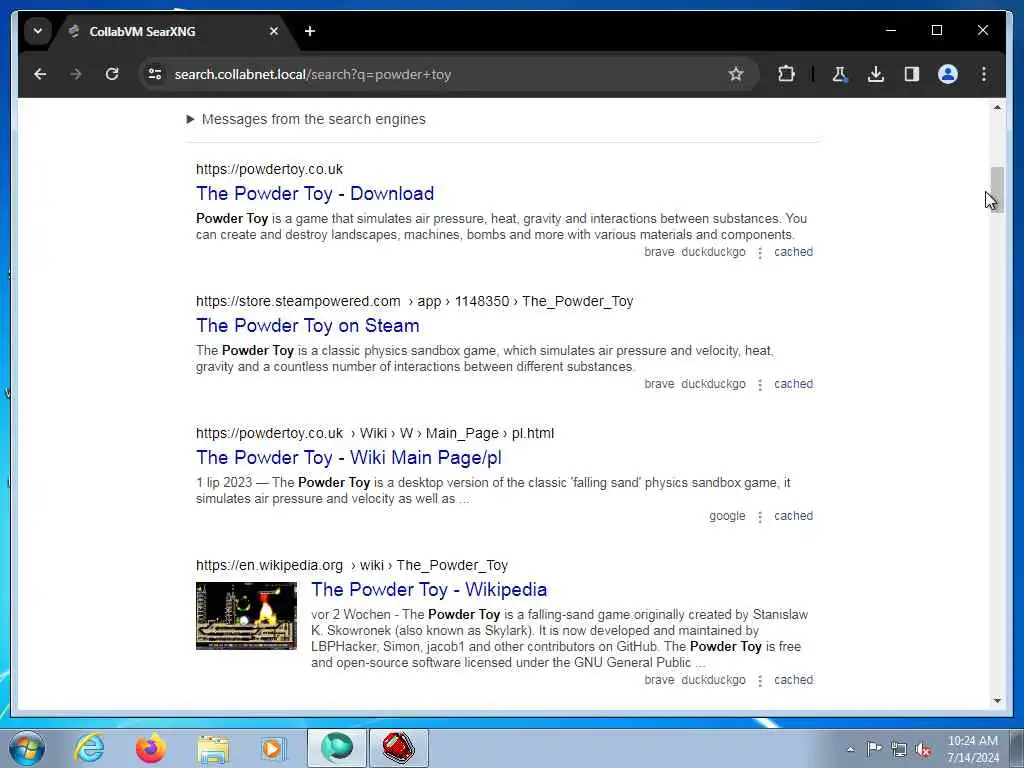Click the page scrollbar thumb
Image resolution: width=1024 pixels, height=768 pixels.
click(997, 189)
